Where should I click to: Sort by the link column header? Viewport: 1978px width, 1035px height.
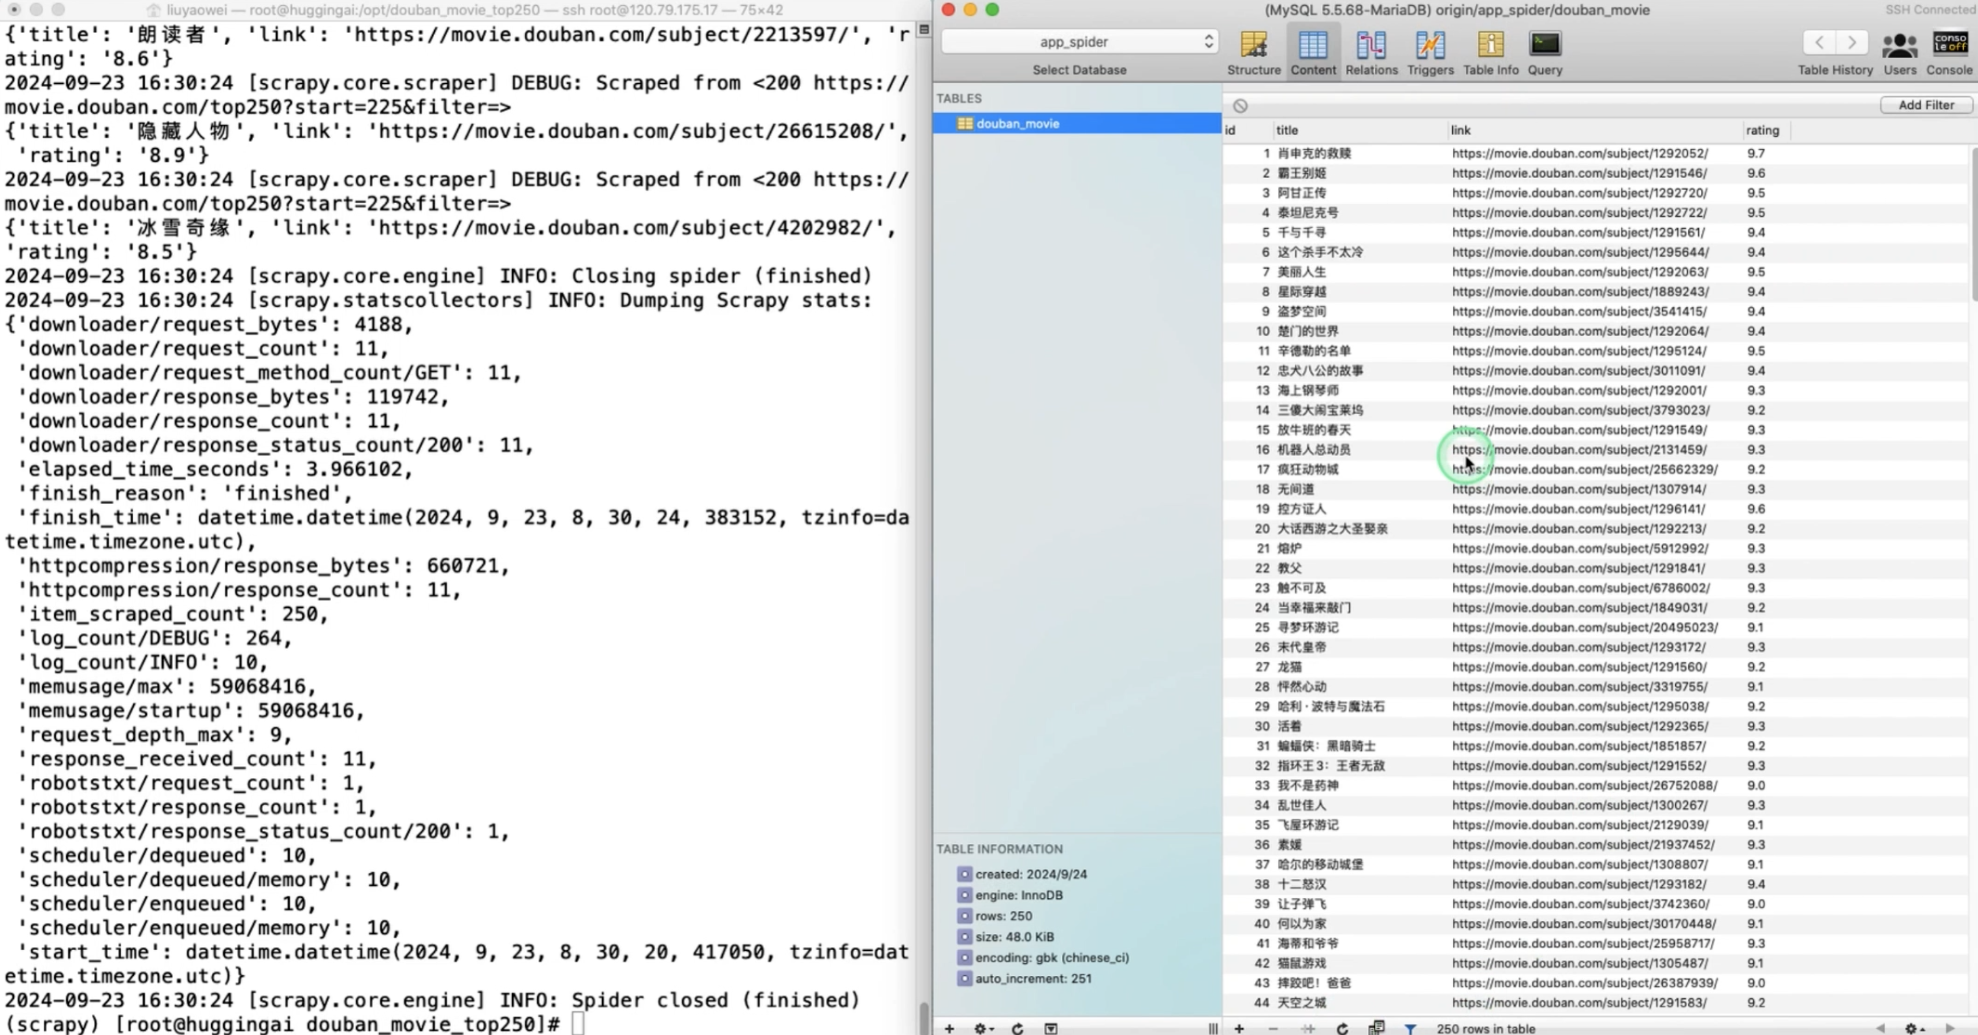pos(1593,130)
